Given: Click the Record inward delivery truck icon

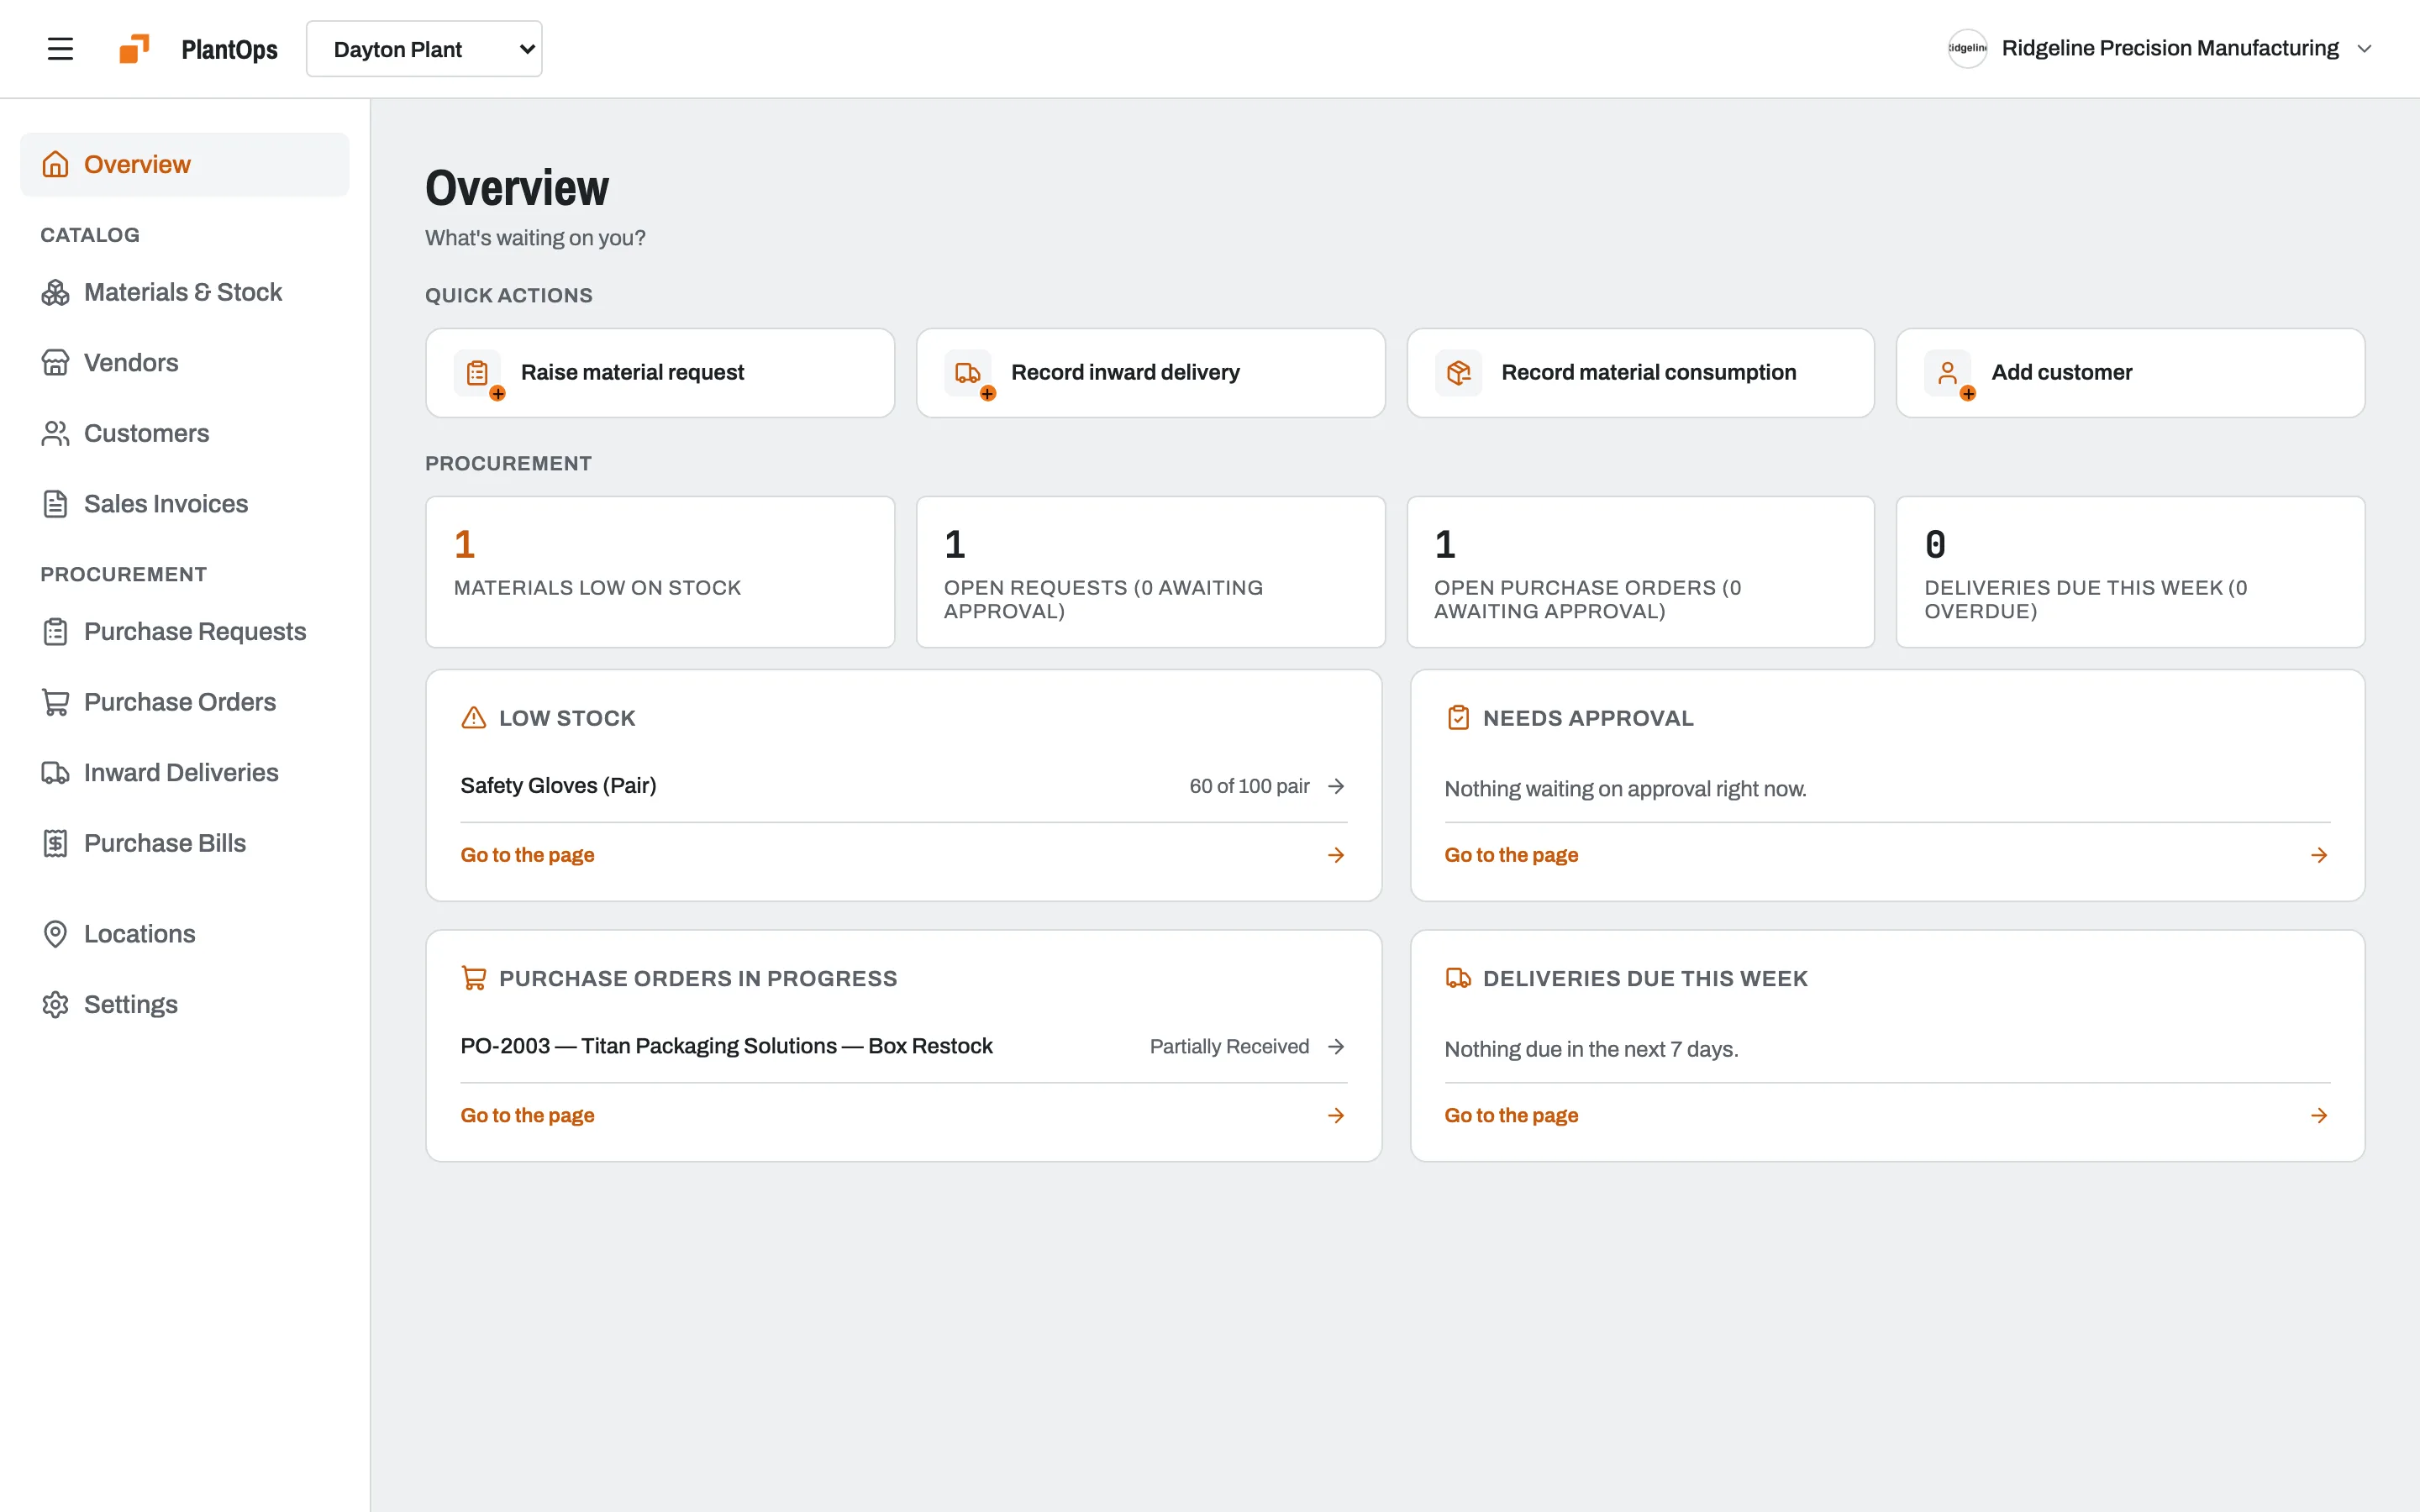Looking at the screenshot, I should click(x=967, y=373).
